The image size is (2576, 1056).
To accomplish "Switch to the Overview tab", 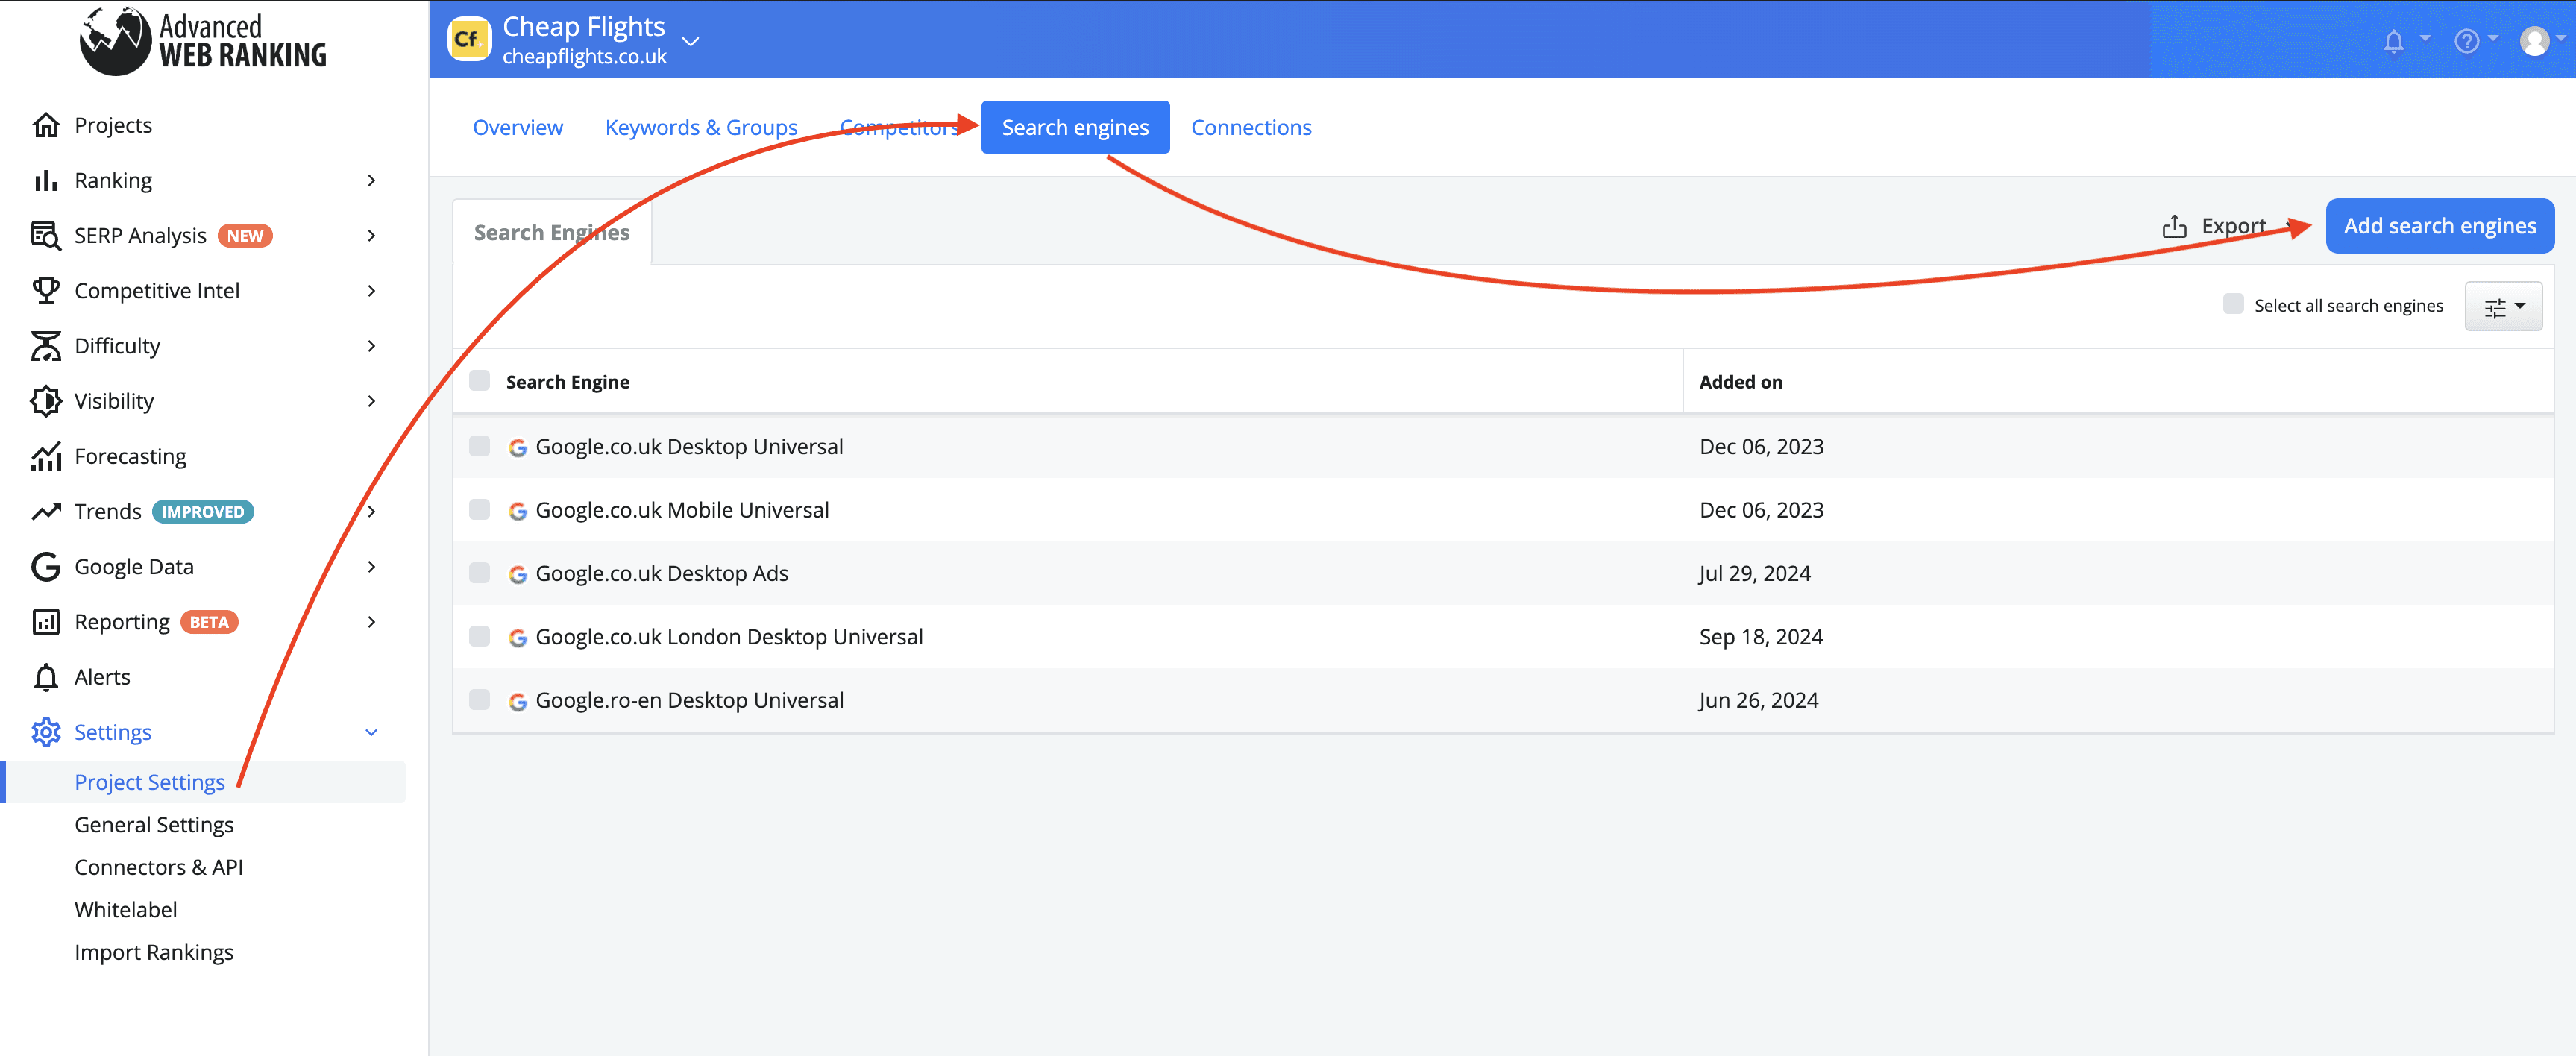I will coord(518,127).
